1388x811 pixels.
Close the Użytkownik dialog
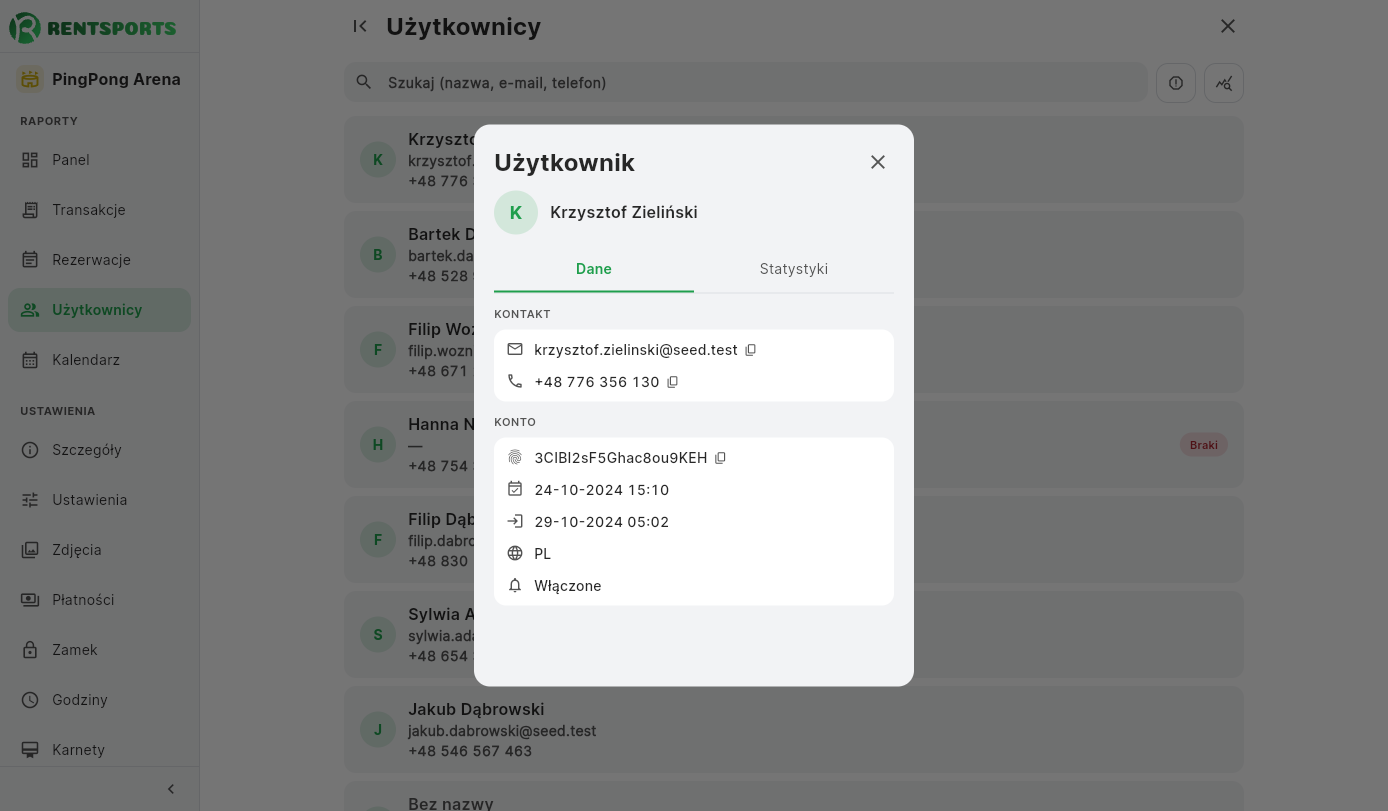pos(878,162)
